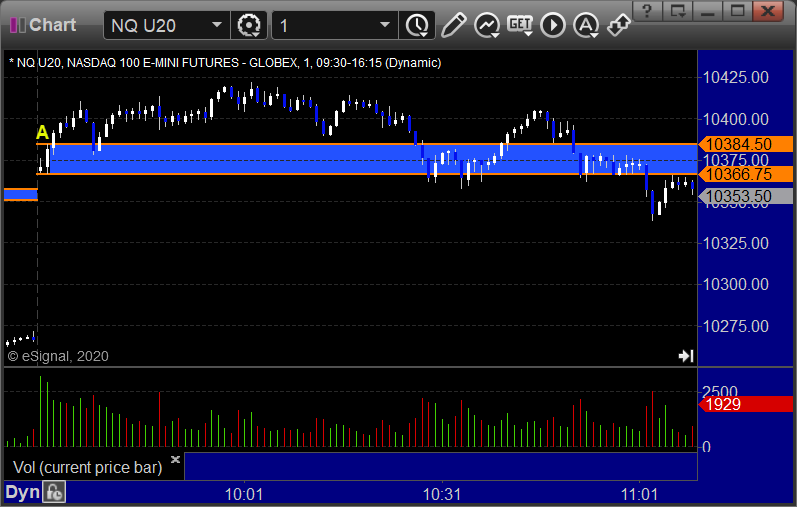Click the Dyn scaling label
Screen dimensions: 797x507
click(x=22, y=492)
